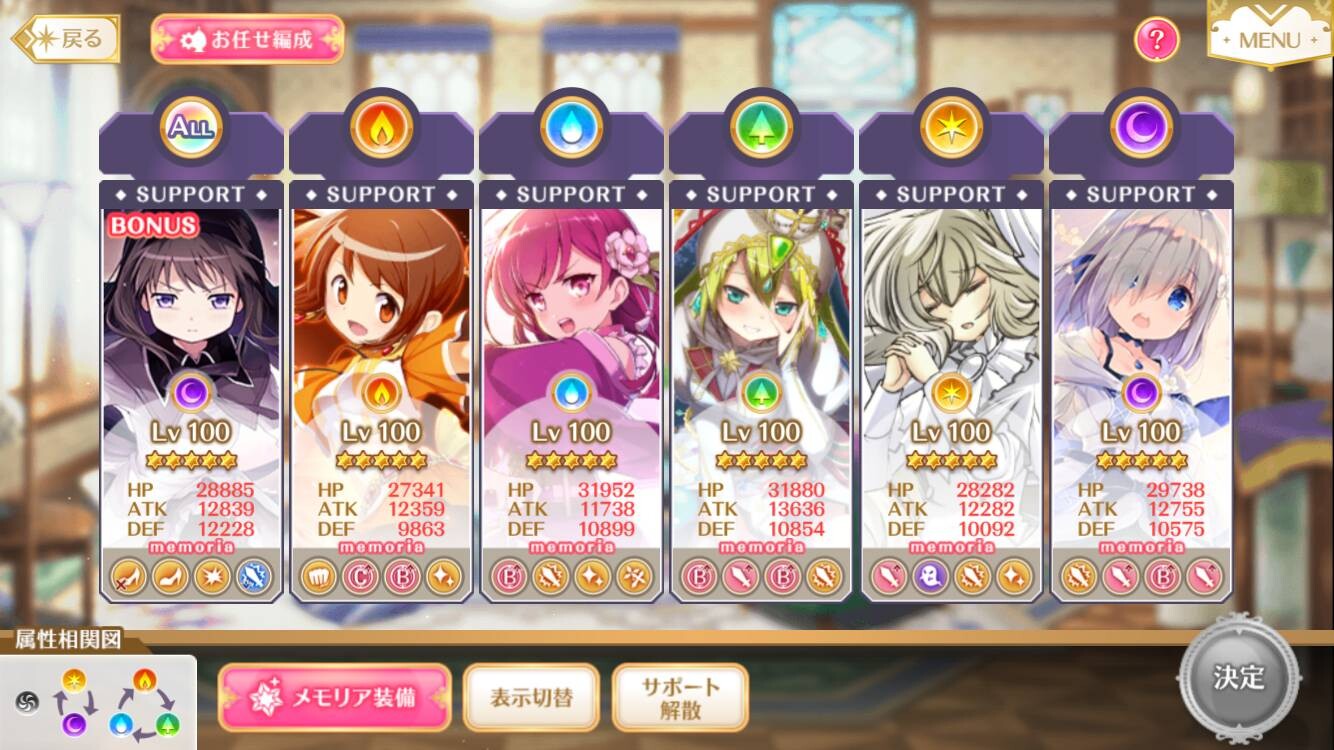
Task: Tap サポート解散 to disband supports
Action: tap(680, 697)
